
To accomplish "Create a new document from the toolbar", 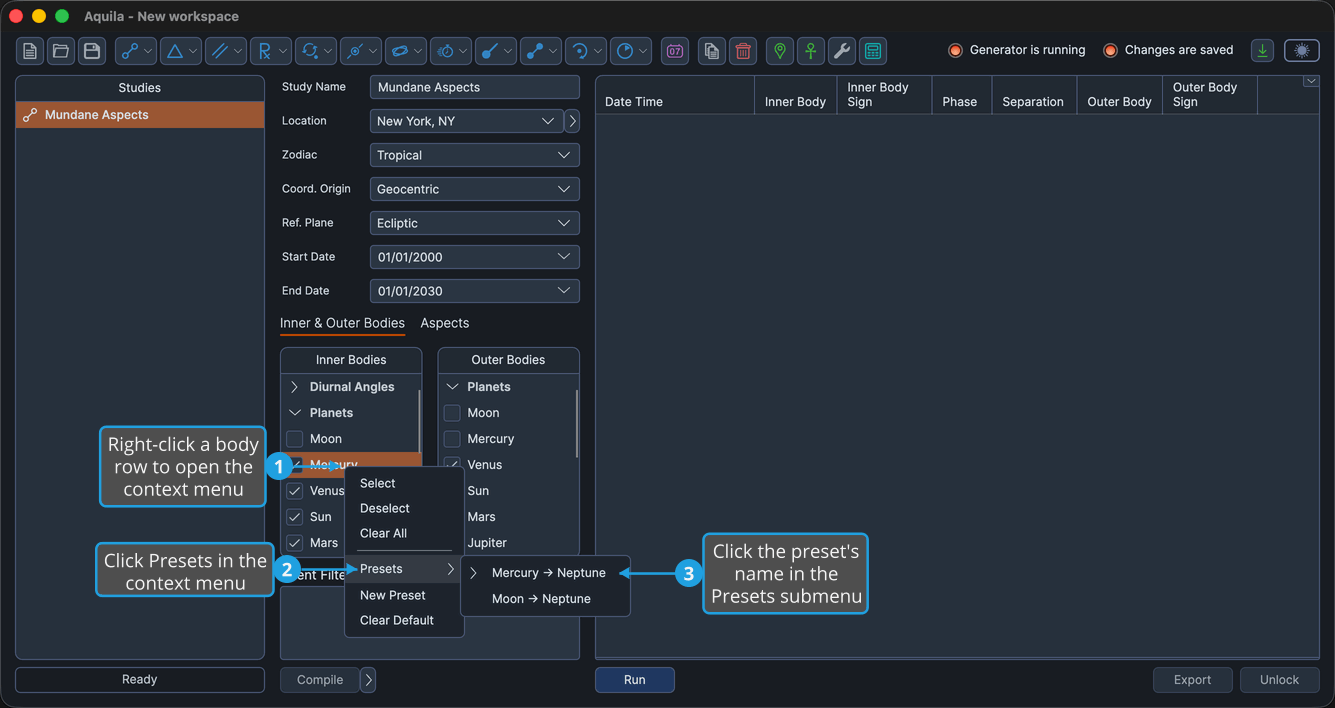I will tap(30, 51).
